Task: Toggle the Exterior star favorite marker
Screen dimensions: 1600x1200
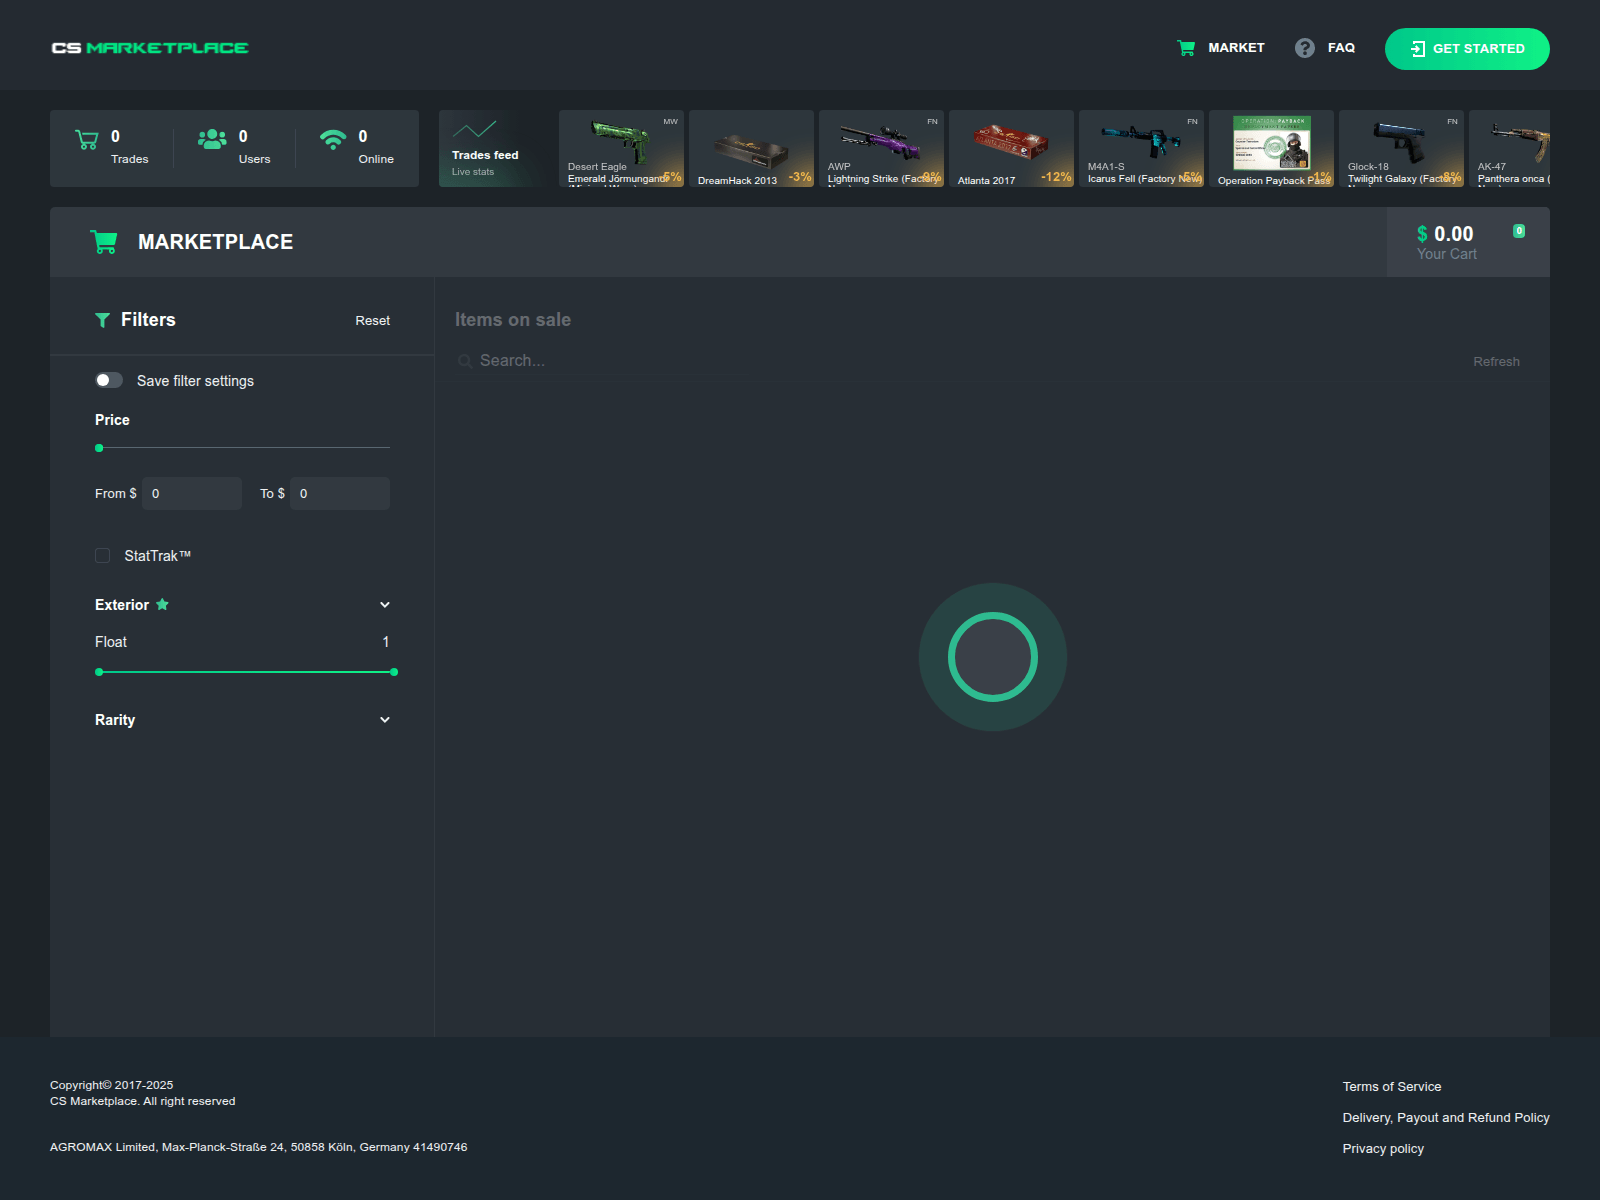Action: point(163,604)
